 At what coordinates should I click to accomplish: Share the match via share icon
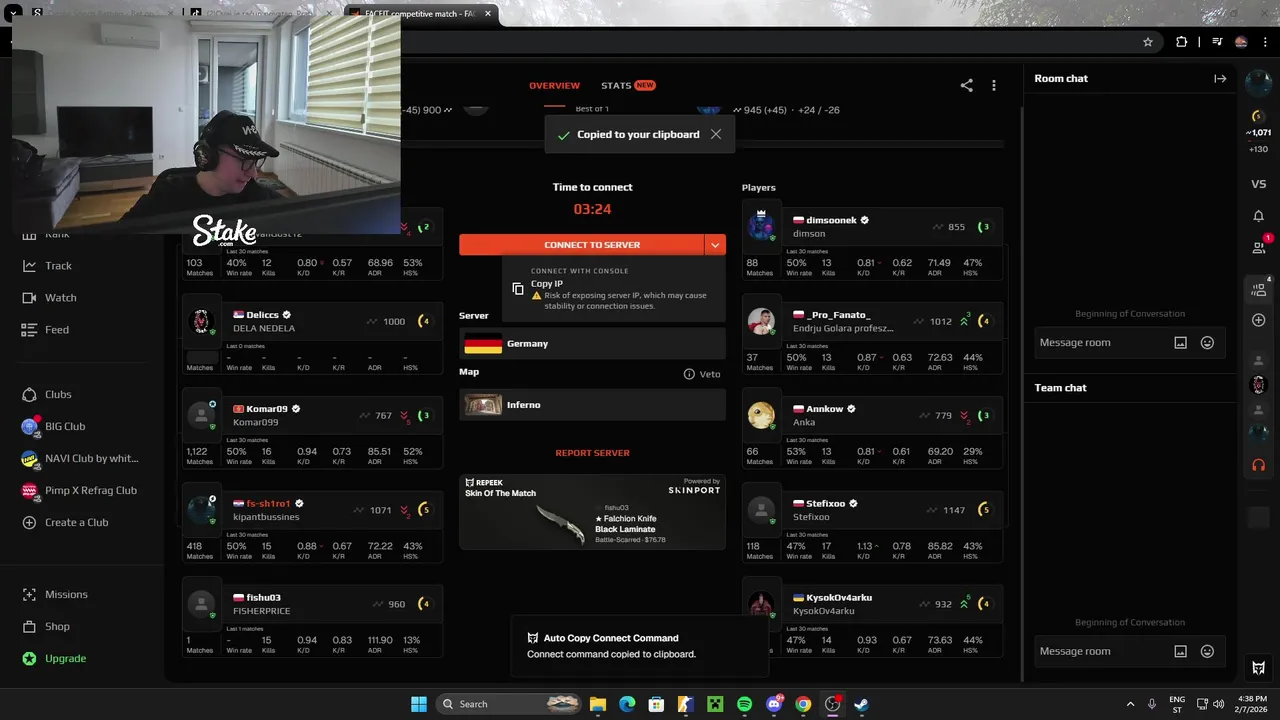[x=966, y=86]
